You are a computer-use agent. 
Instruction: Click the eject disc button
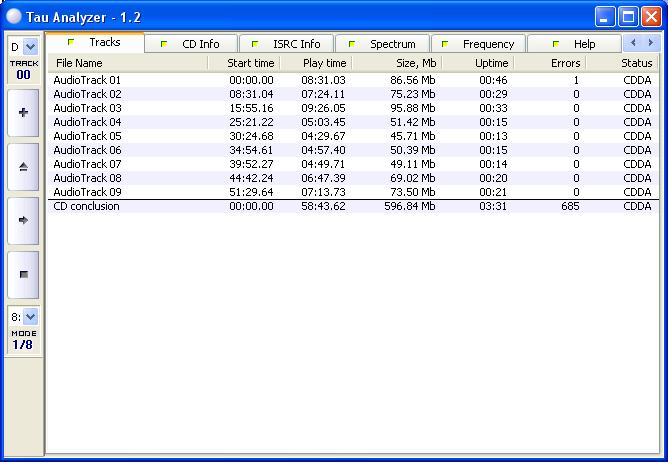point(23,167)
